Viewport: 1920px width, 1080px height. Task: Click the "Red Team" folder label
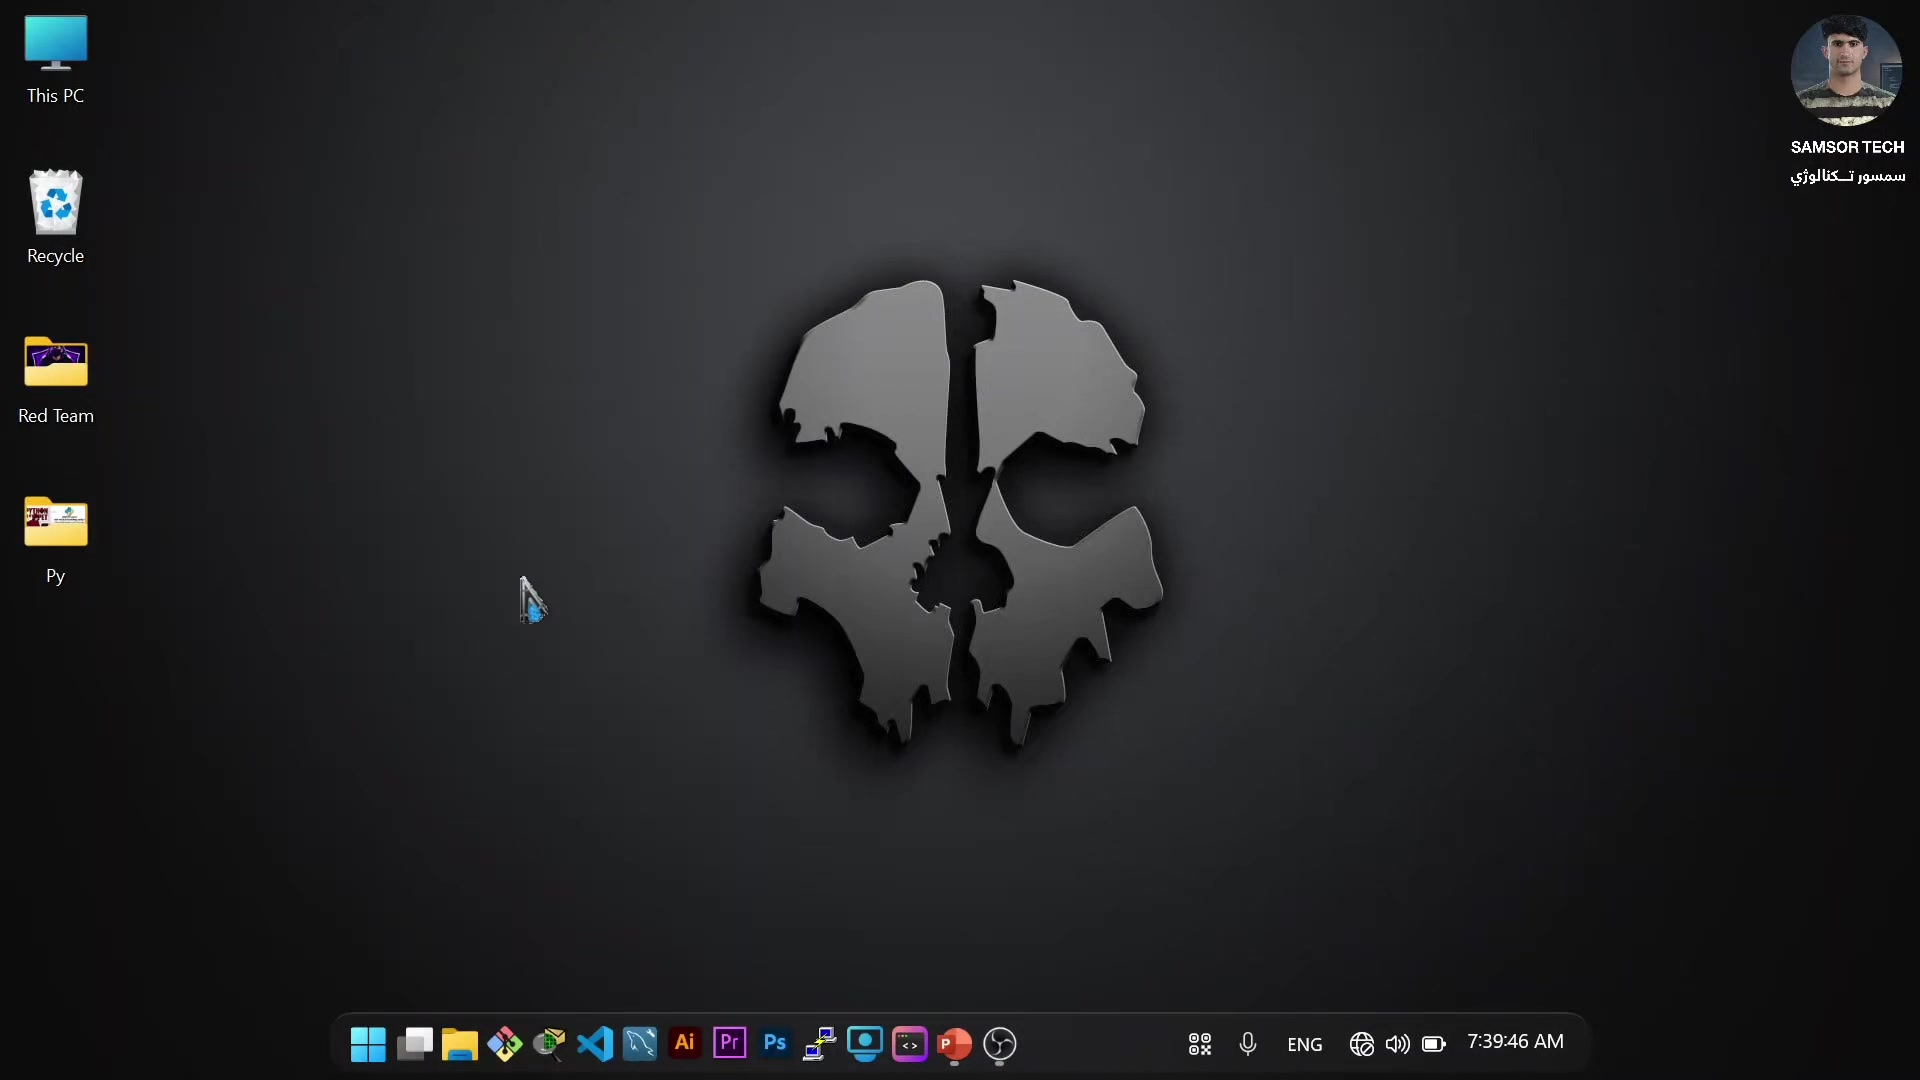click(x=56, y=416)
